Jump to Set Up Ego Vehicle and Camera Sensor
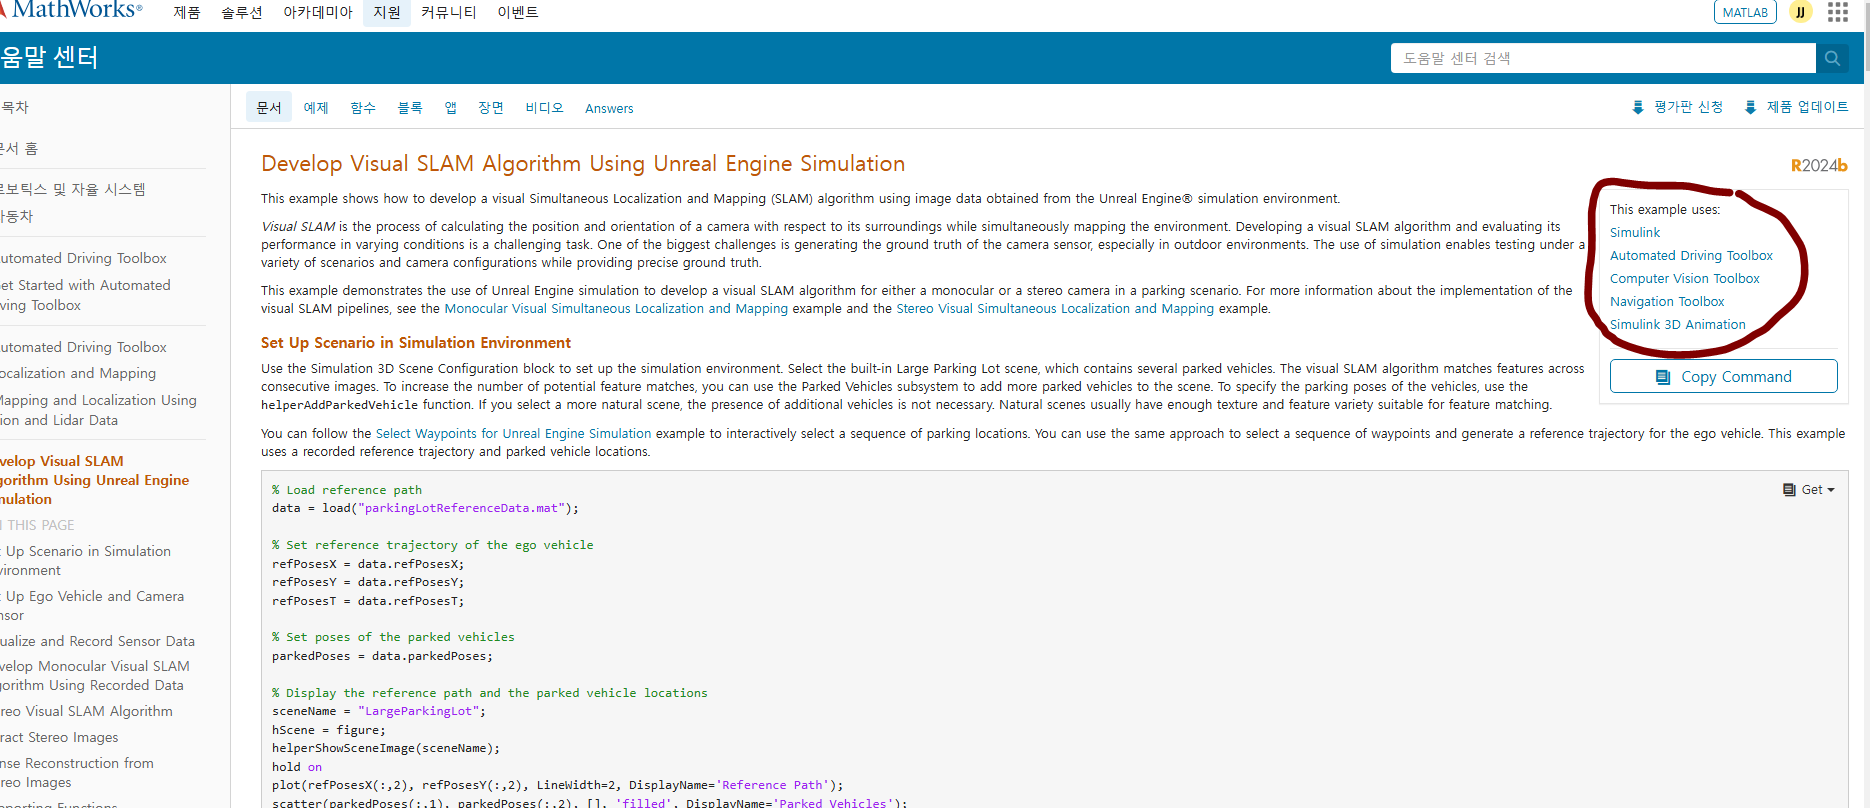1870x808 pixels. click(92, 605)
